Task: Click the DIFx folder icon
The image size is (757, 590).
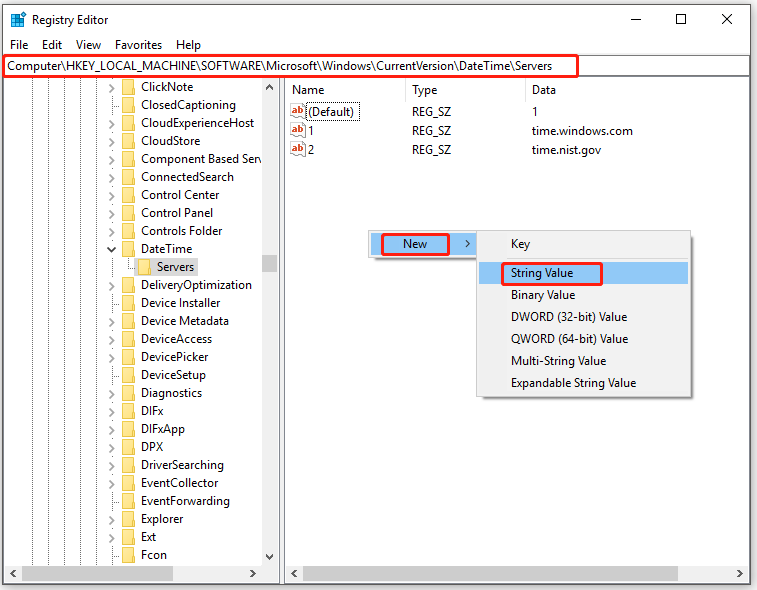Action: (128, 411)
